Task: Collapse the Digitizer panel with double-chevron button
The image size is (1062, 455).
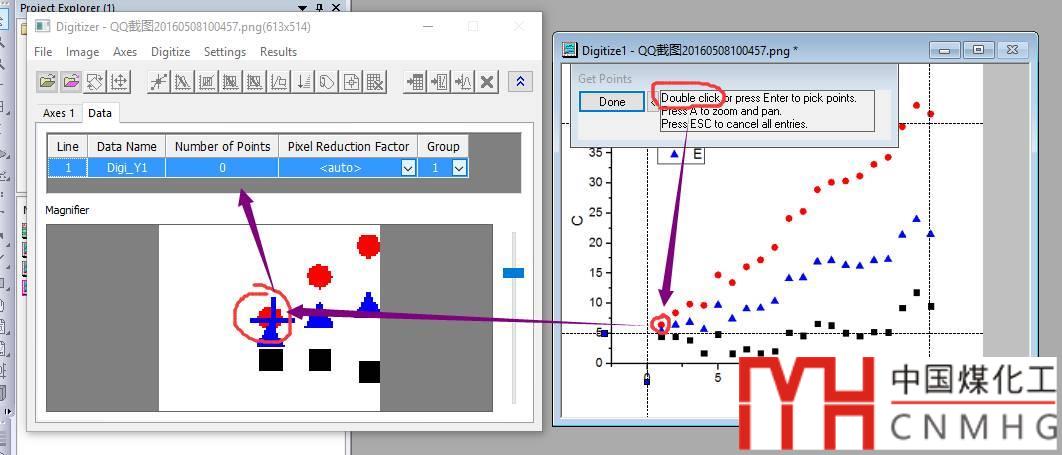Action: [520, 82]
